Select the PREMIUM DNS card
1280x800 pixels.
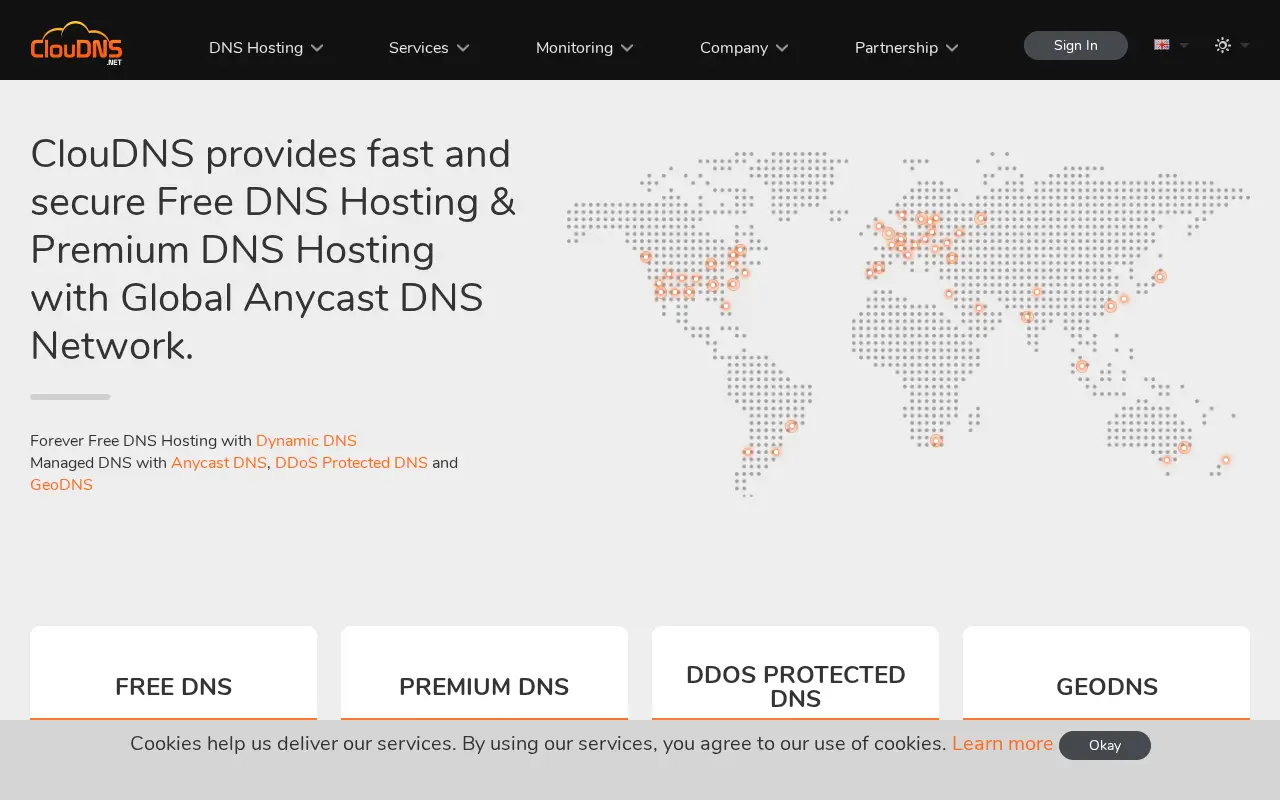484,673
